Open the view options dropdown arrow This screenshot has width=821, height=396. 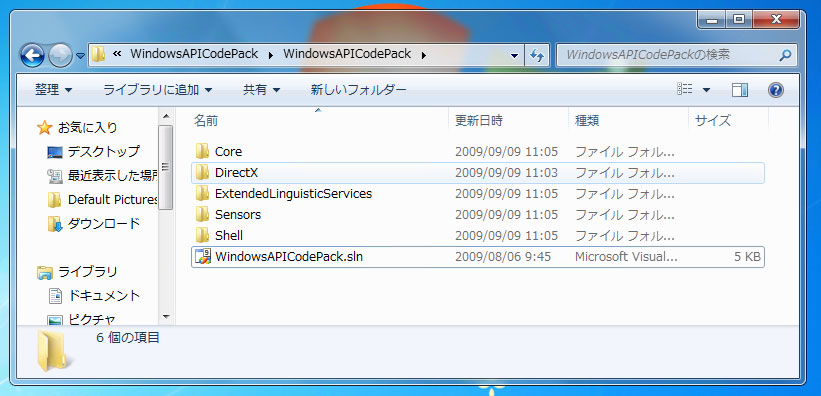706,90
